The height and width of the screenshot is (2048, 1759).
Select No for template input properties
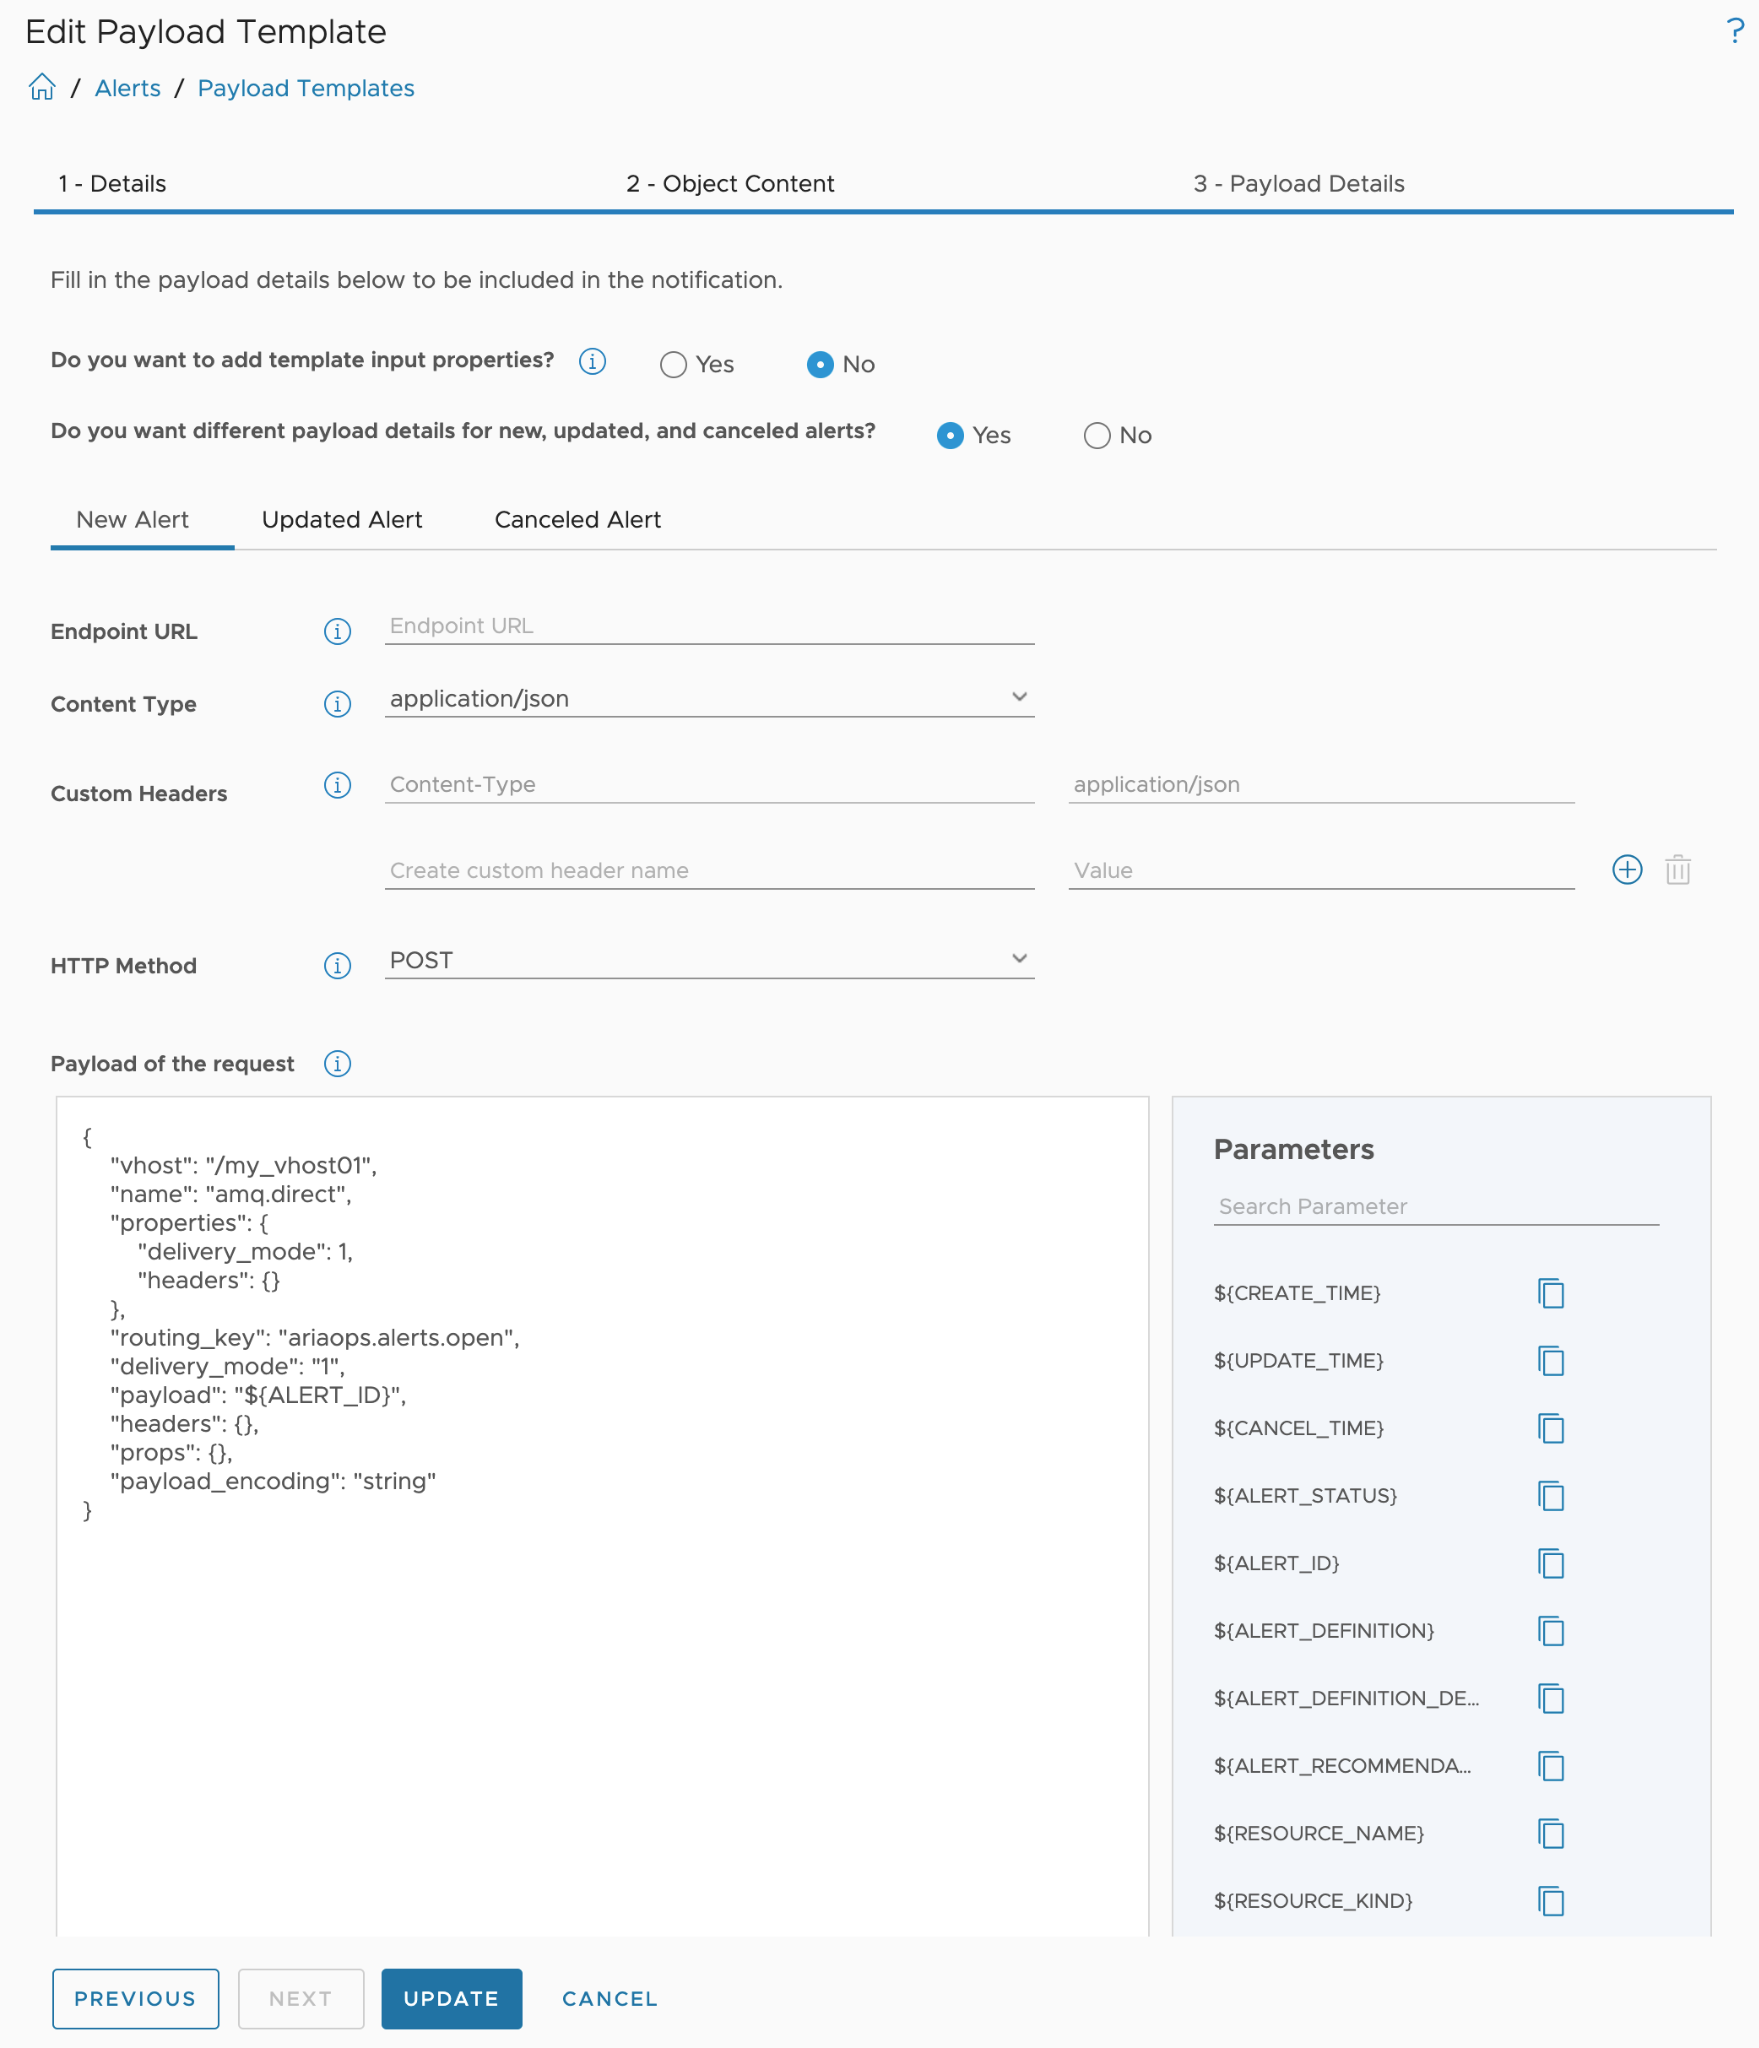pos(820,364)
